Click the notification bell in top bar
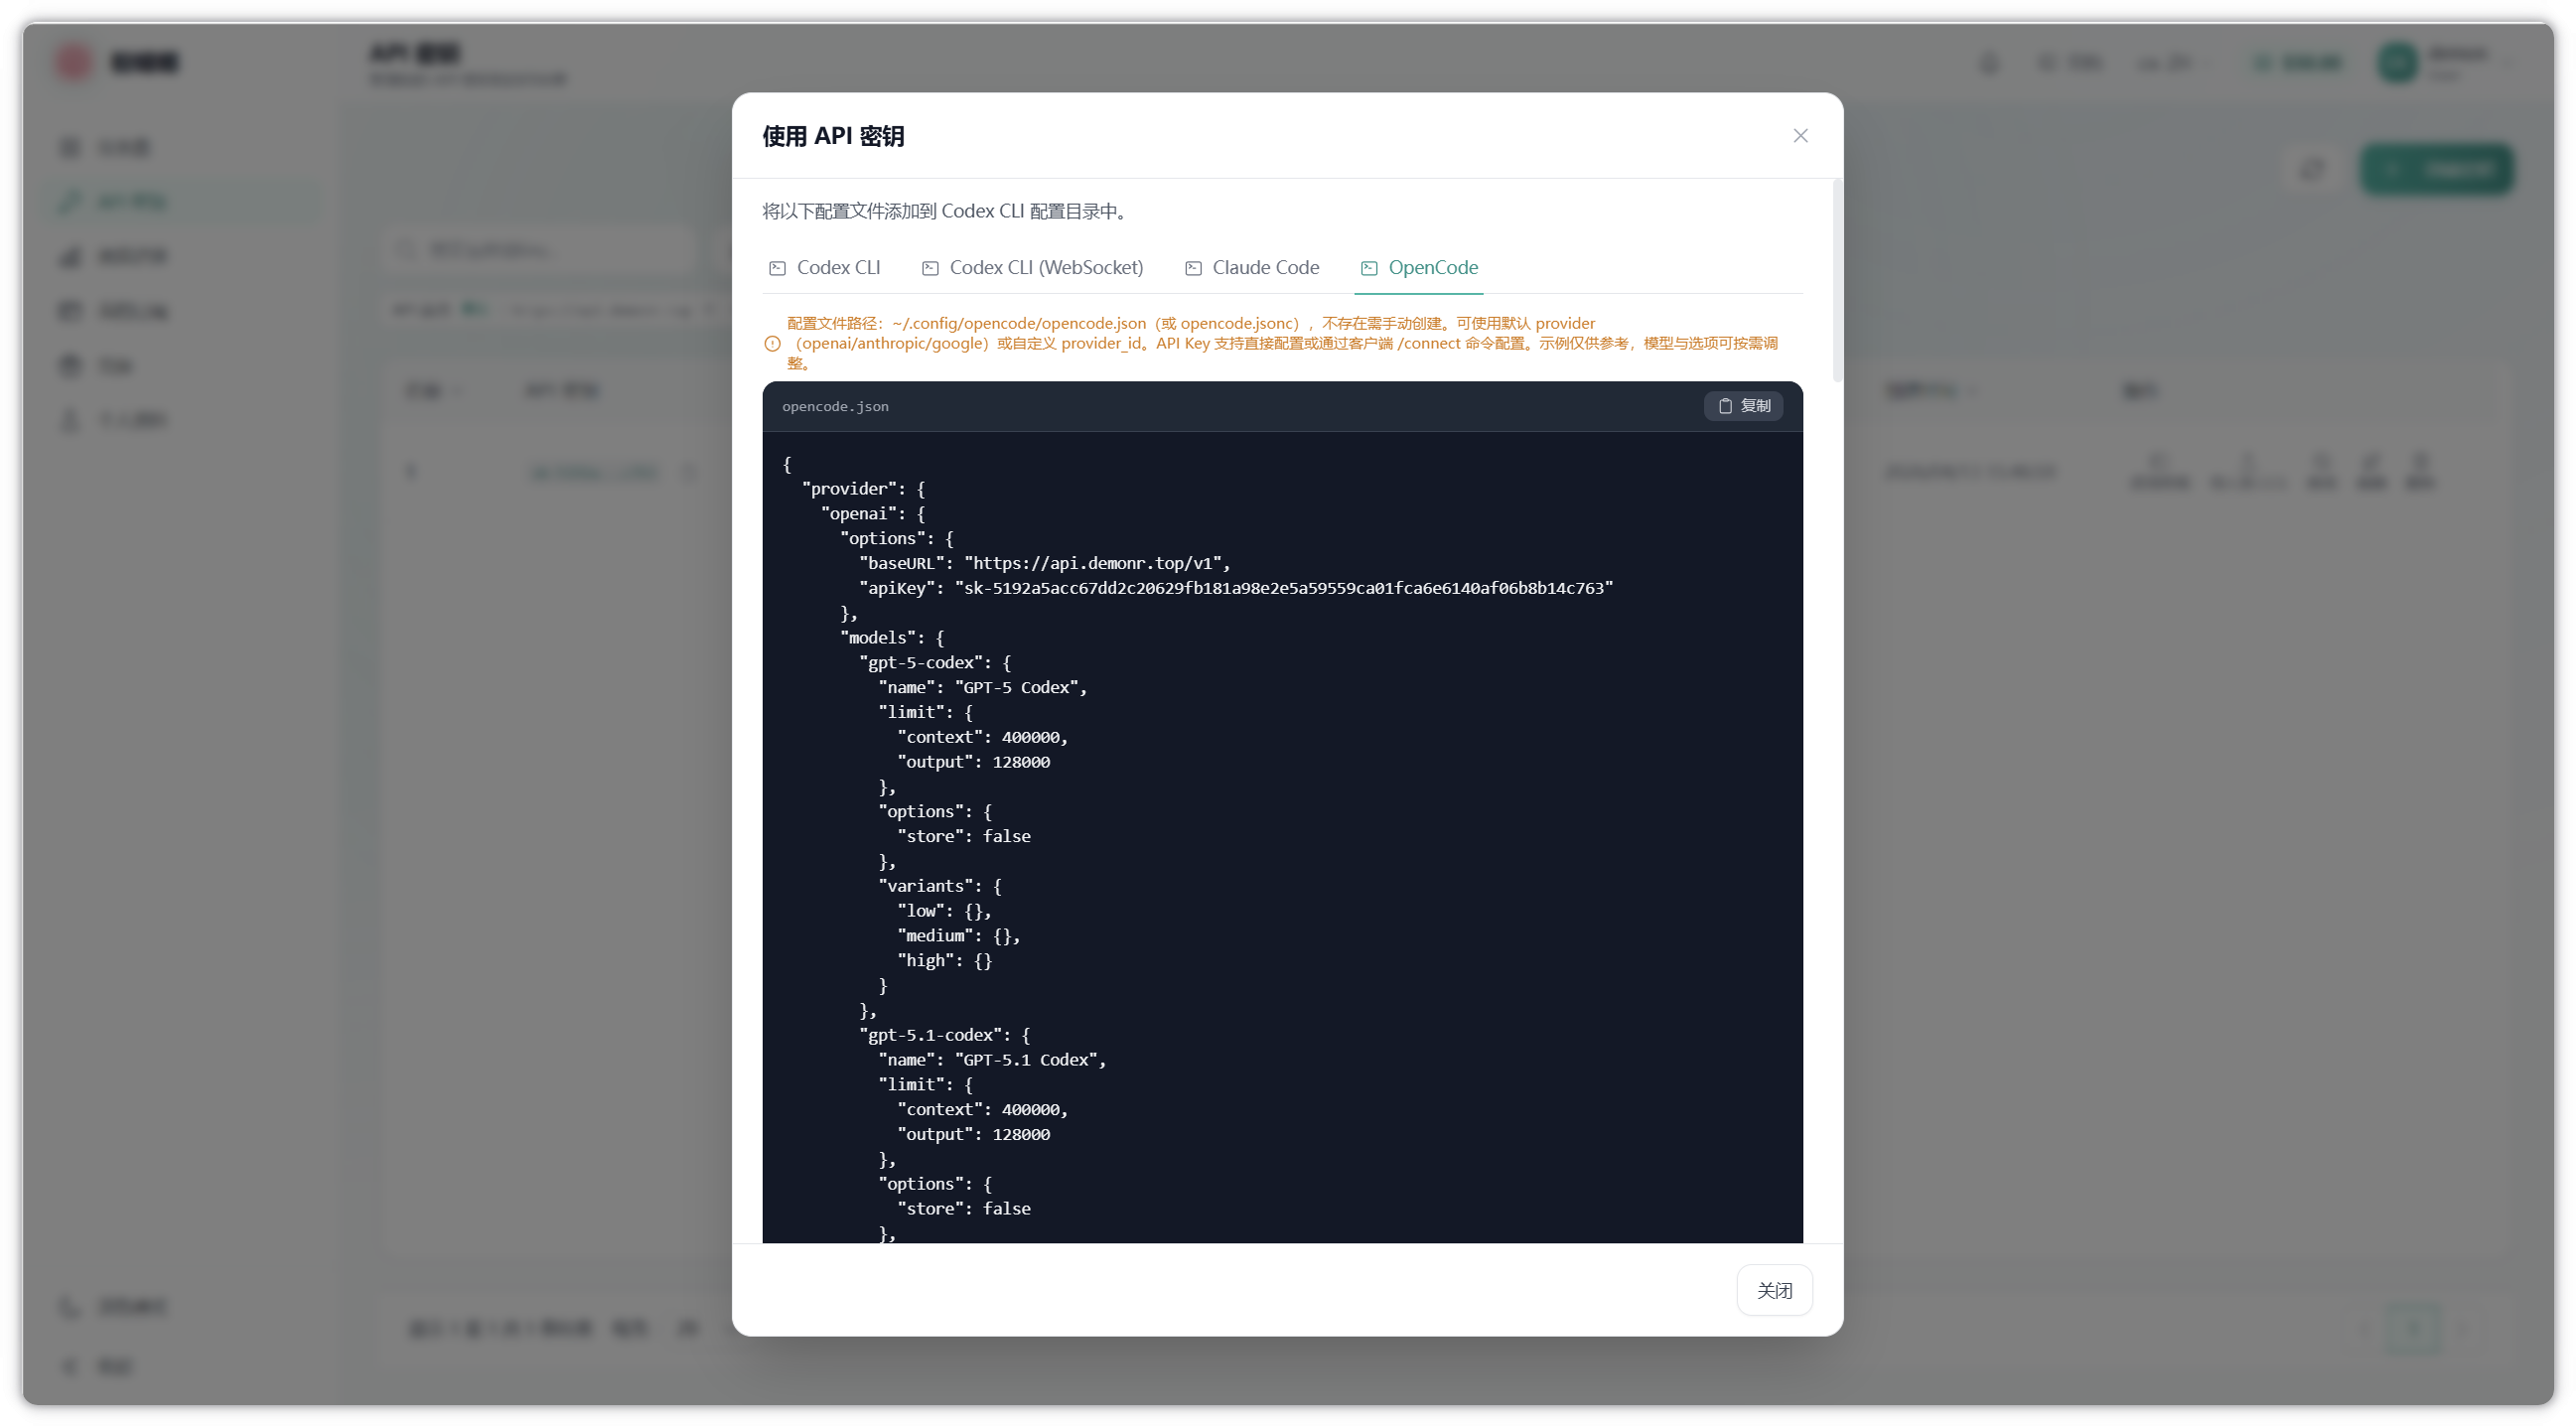The width and height of the screenshot is (2576, 1427). pos(1989,63)
